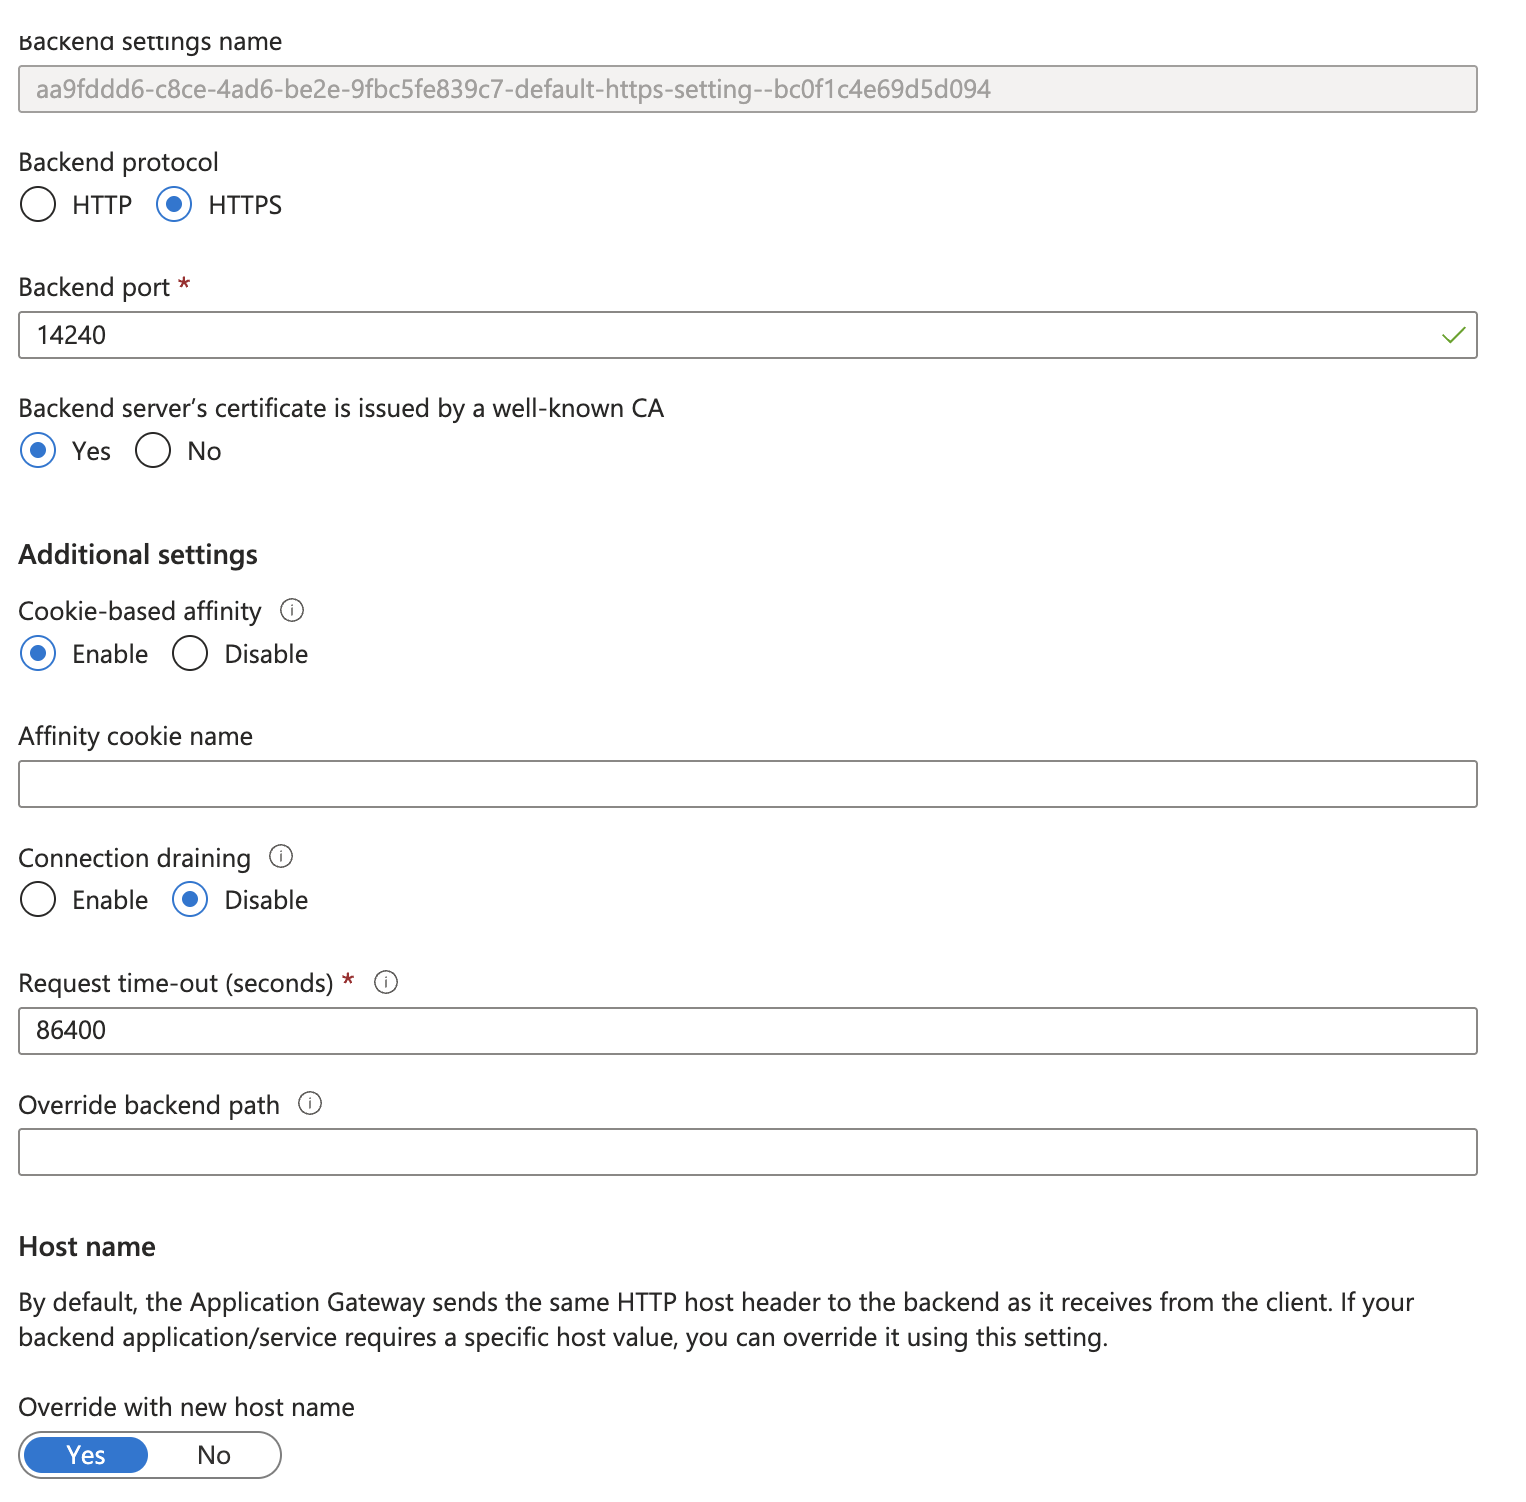
Task: Choose No for well-known CA certificate
Action: [x=153, y=451]
